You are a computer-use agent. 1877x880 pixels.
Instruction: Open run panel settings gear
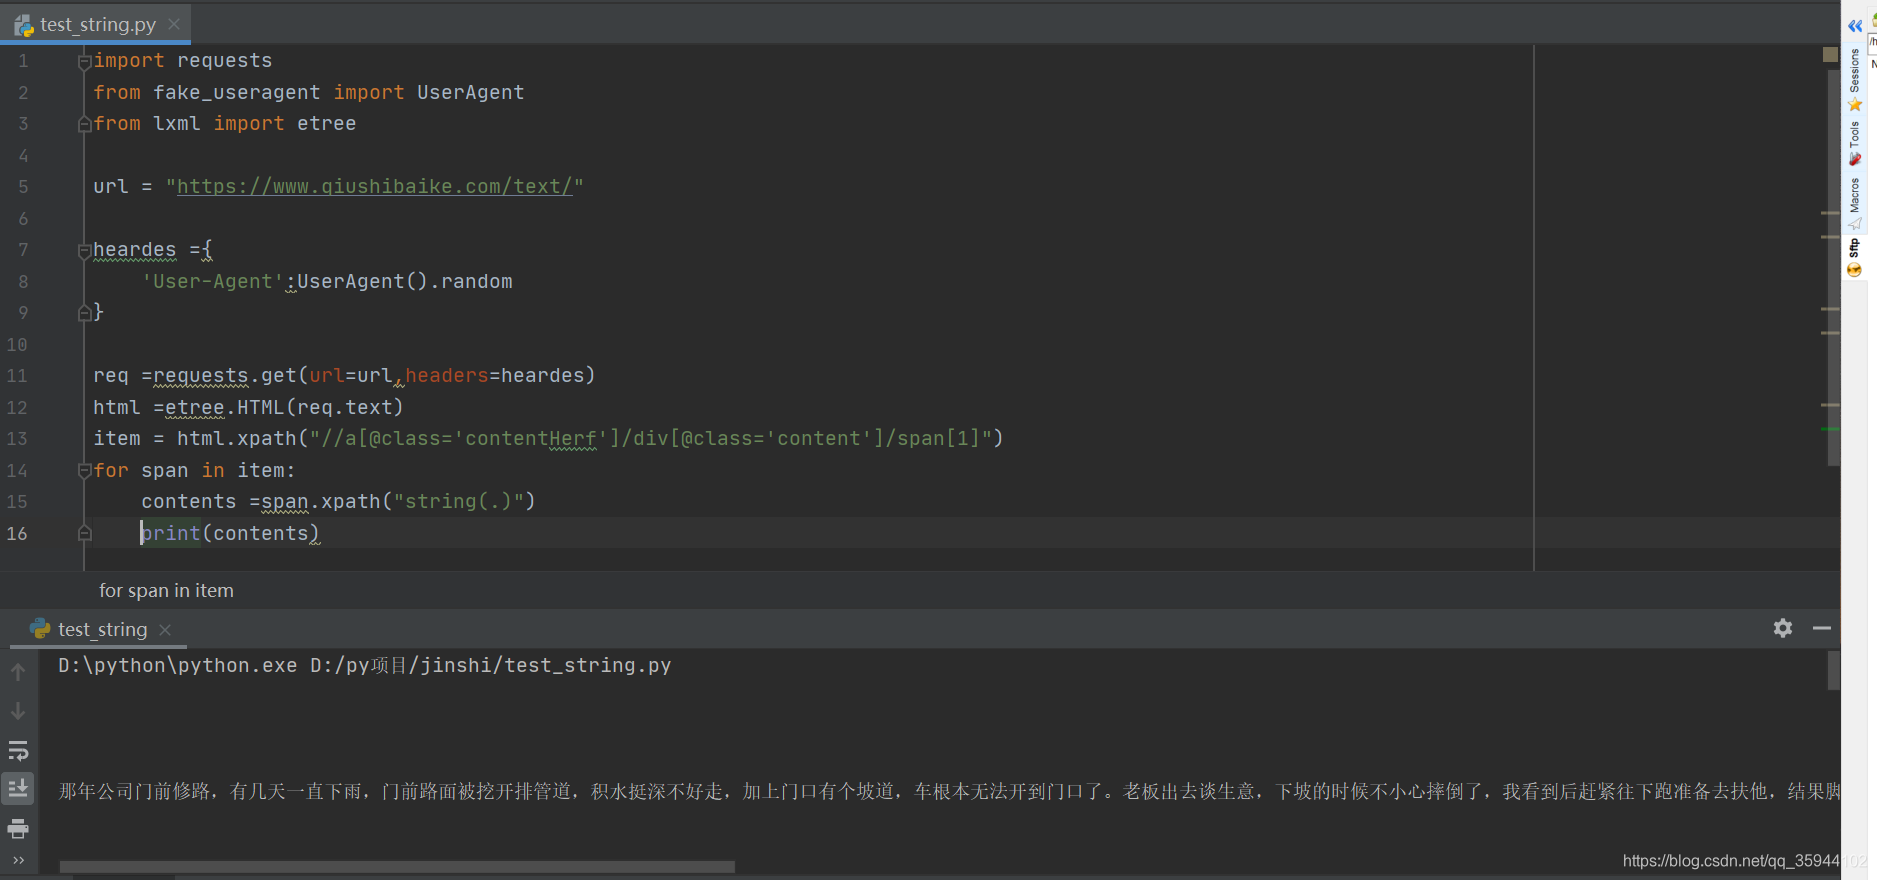click(1783, 628)
